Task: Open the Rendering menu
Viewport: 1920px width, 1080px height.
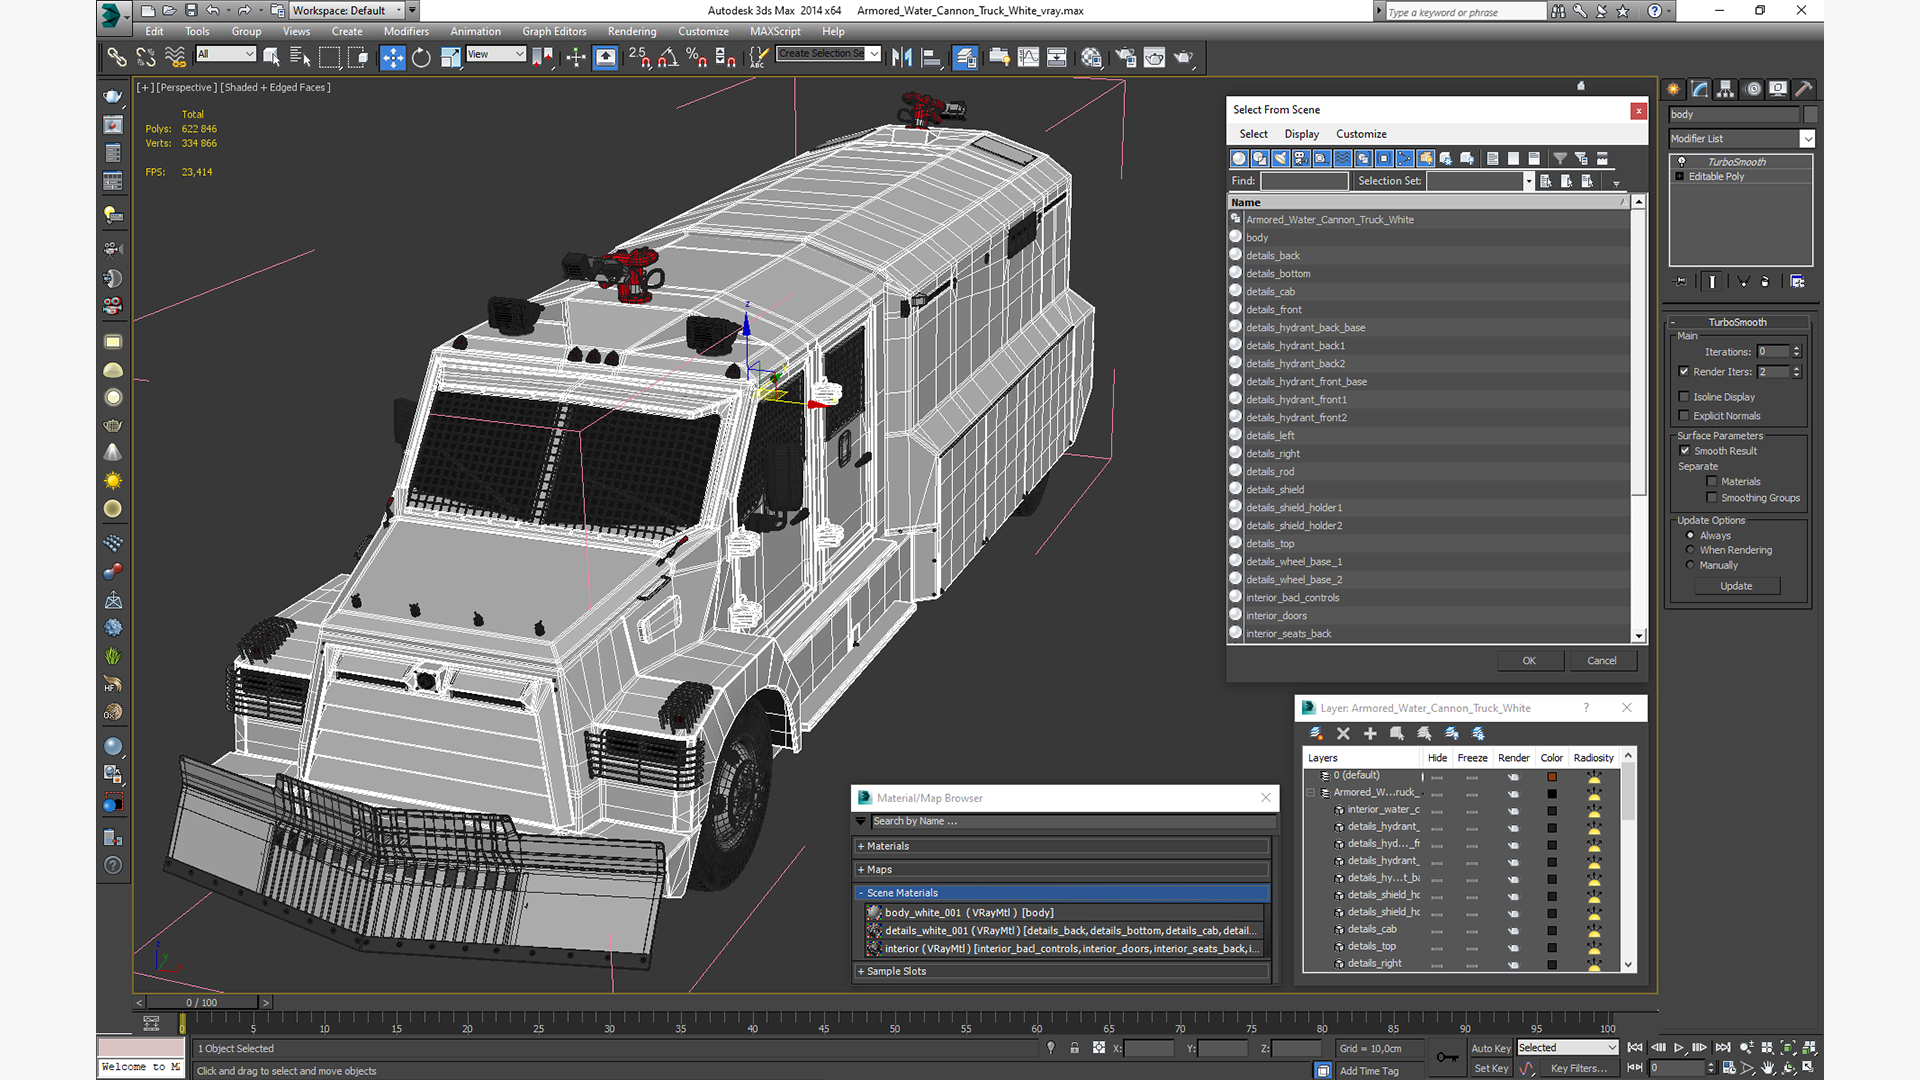Action: click(632, 31)
